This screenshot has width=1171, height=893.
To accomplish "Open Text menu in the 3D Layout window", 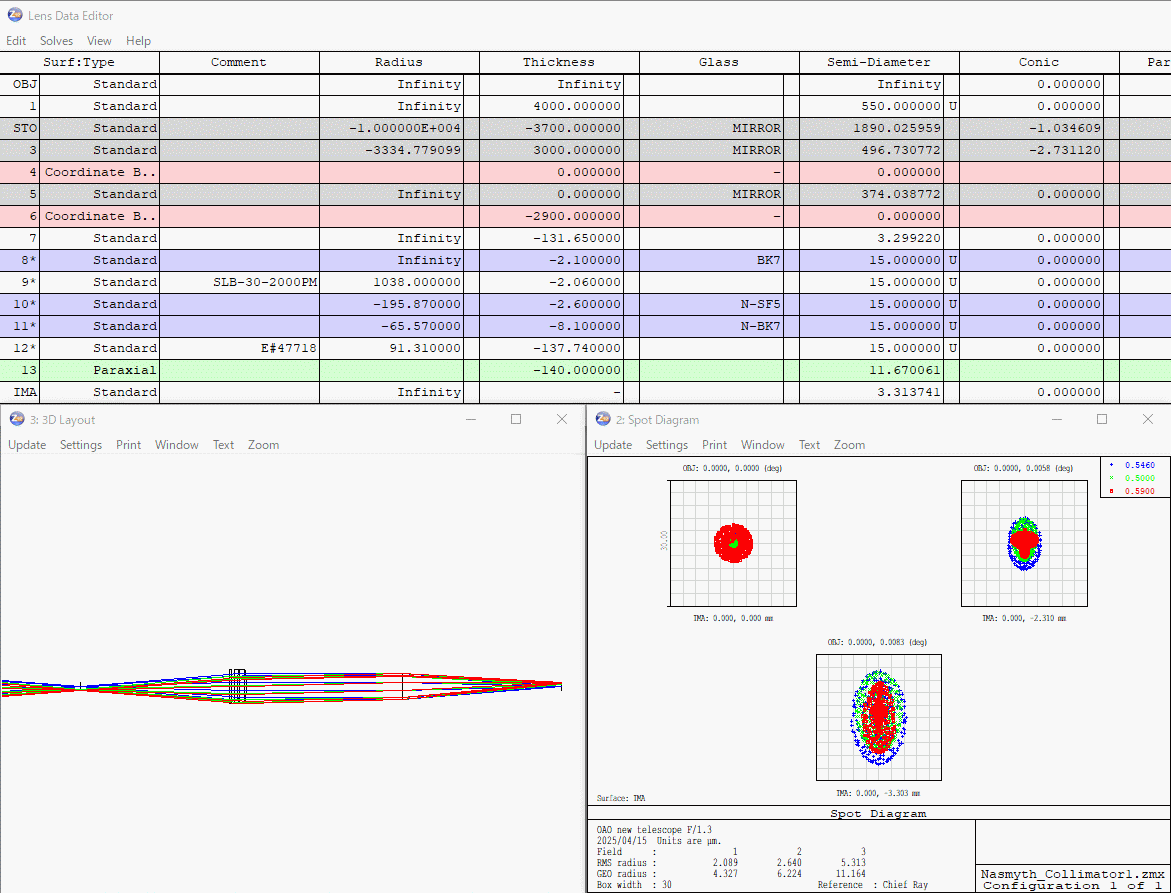I will tap(223, 445).
